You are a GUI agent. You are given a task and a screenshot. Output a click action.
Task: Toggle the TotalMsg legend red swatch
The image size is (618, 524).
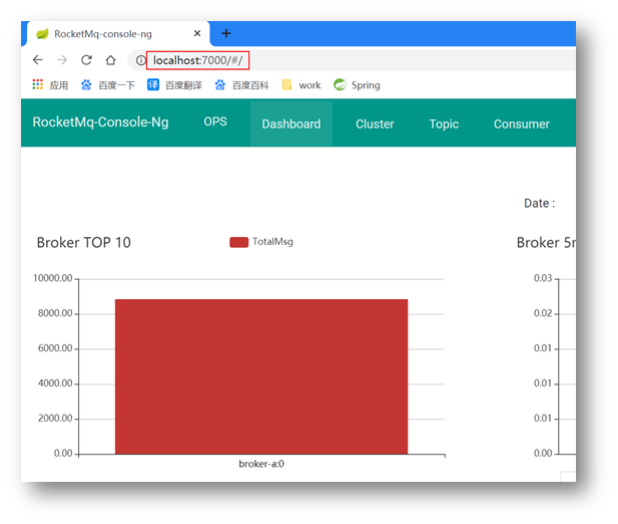[239, 242]
